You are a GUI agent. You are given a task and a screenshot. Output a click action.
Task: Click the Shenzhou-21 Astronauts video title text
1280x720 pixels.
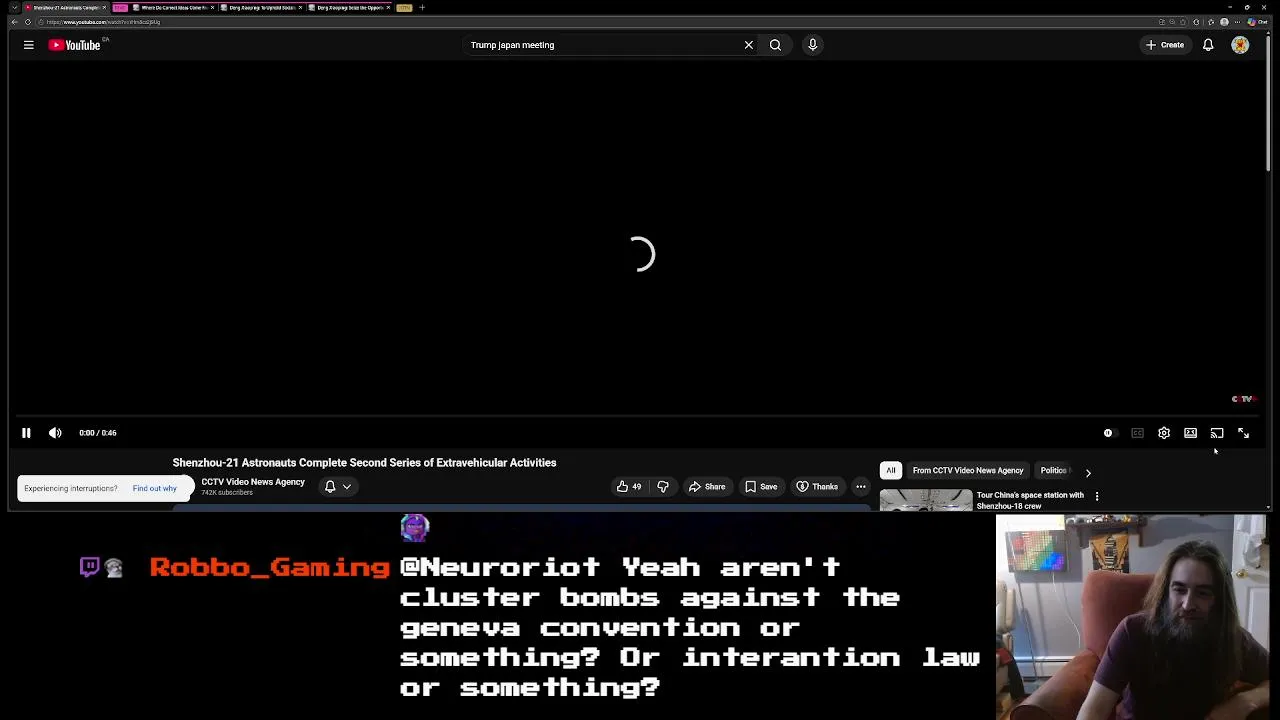364,463
